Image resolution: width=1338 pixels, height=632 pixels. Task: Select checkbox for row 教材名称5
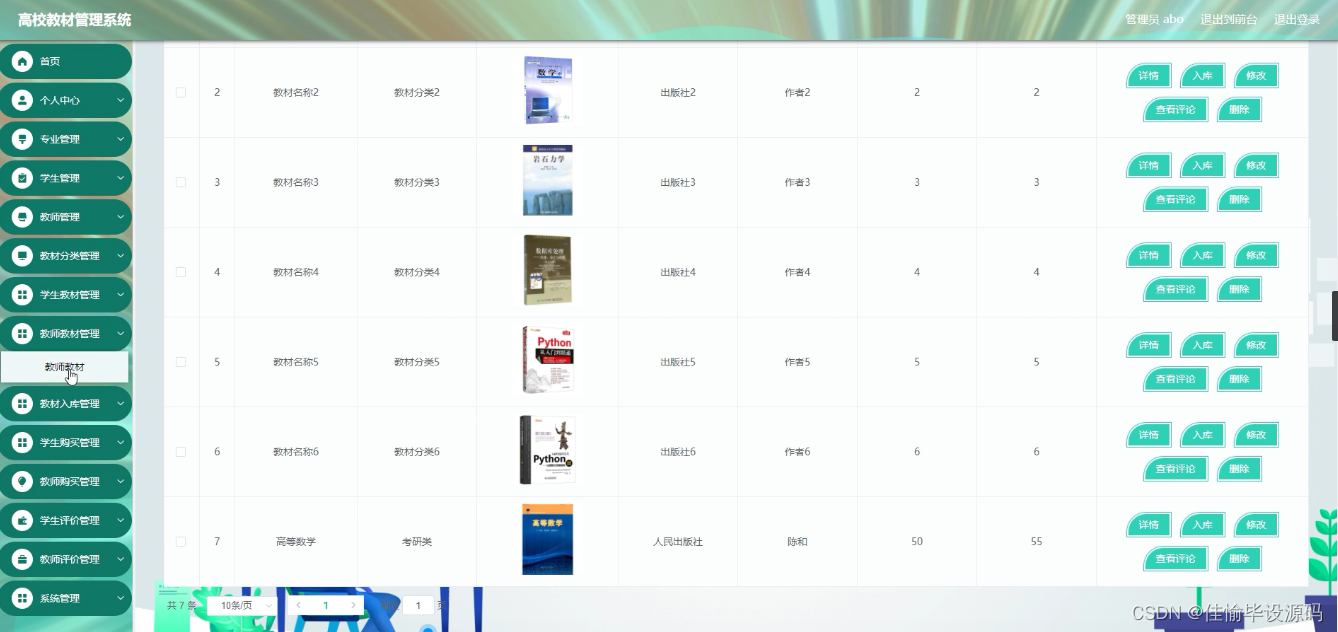coord(181,362)
